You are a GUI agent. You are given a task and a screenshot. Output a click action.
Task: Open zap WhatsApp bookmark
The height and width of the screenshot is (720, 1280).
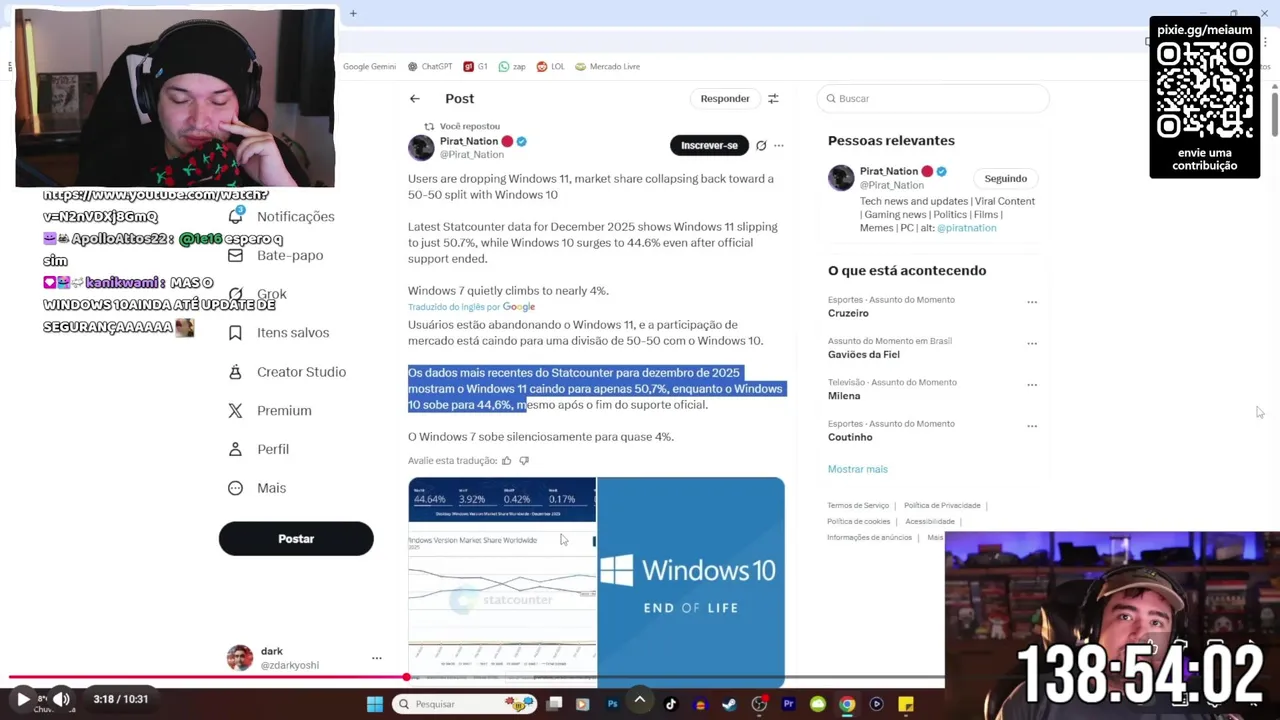pyautogui.click(x=512, y=67)
